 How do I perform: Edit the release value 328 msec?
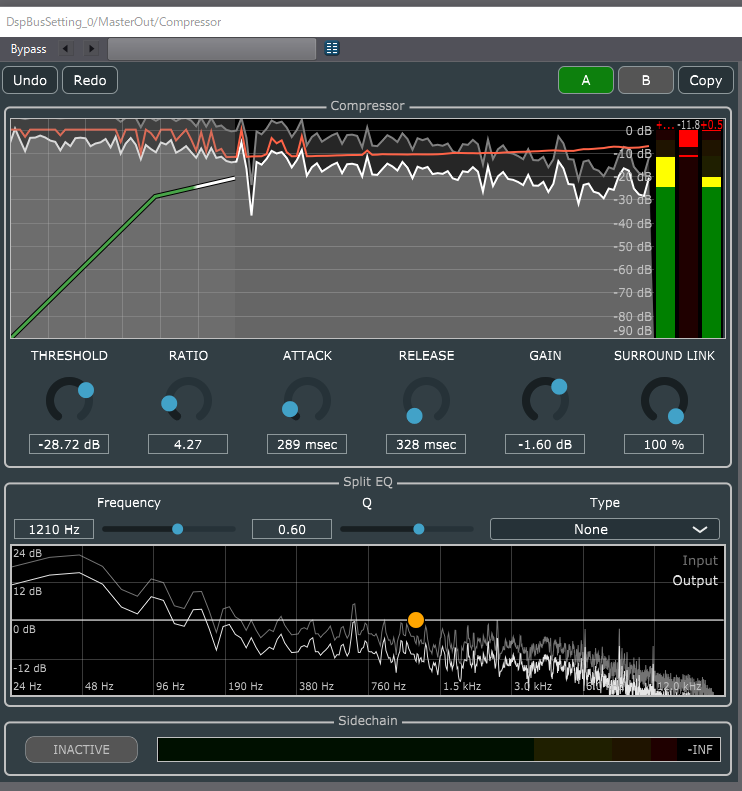(x=426, y=444)
